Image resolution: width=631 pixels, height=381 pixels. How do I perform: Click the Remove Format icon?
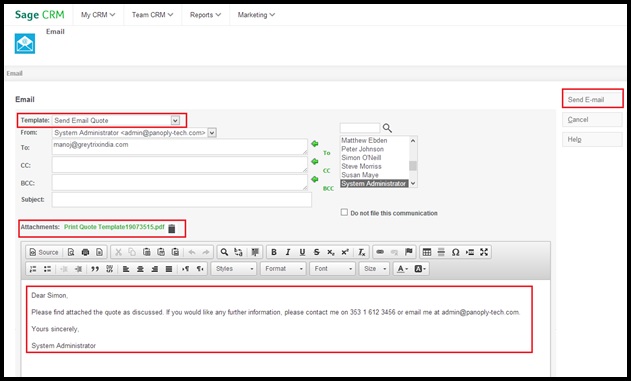coord(361,252)
